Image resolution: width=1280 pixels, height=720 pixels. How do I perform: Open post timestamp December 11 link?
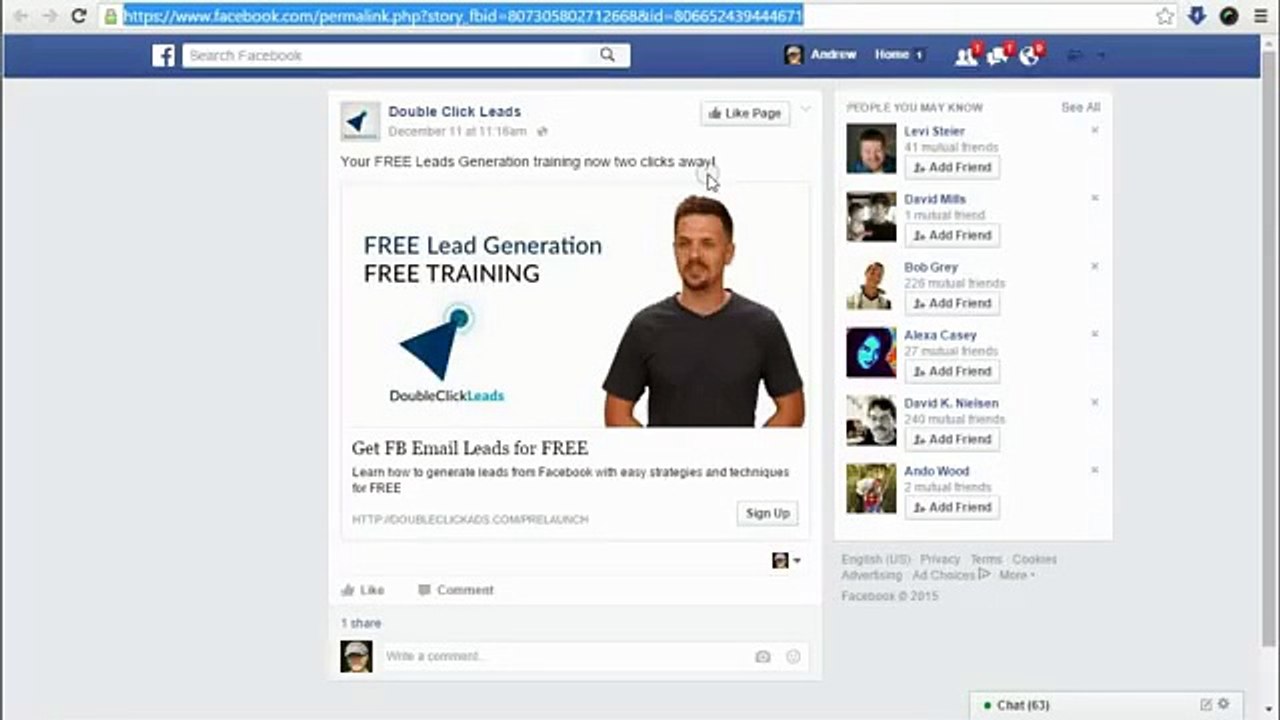457,131
